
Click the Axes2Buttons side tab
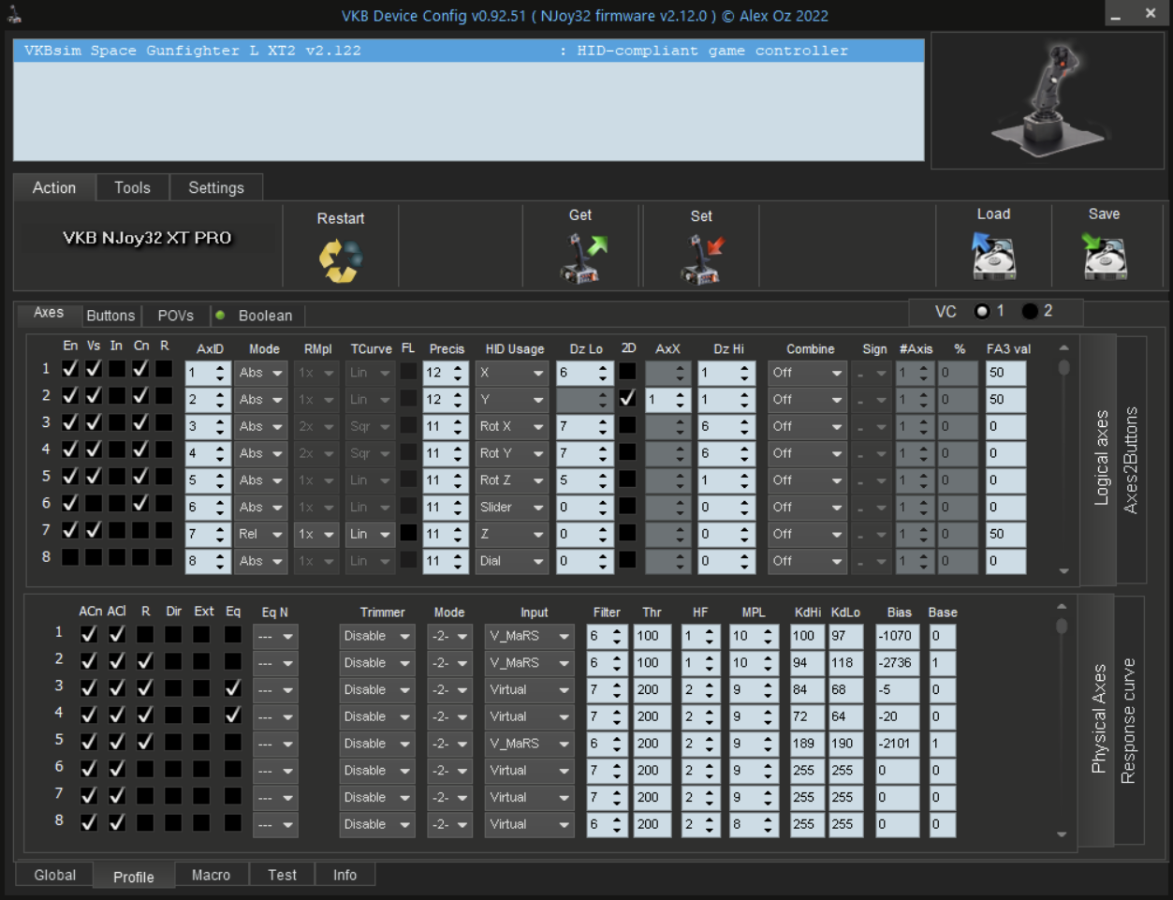(1131, 459)
